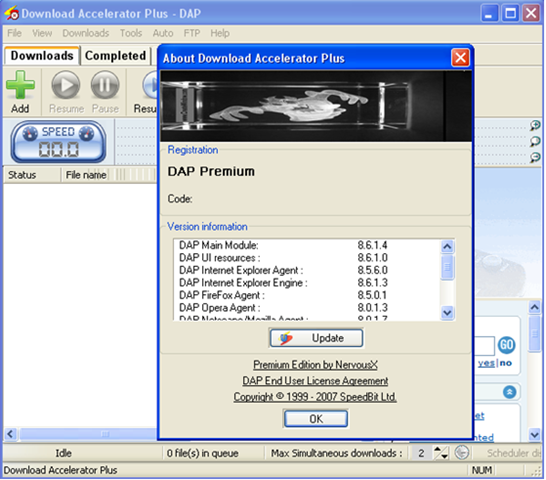546x480 pixels.
Task: Click the Scheduler status bar entry
Action: pos(514,453)
